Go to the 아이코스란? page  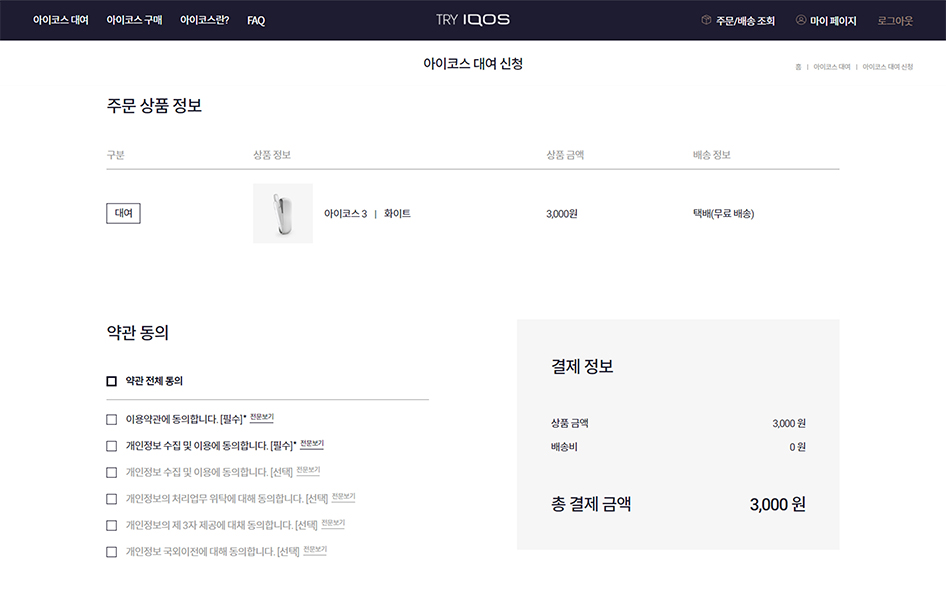pyautogui.click(x=205, y=20)
